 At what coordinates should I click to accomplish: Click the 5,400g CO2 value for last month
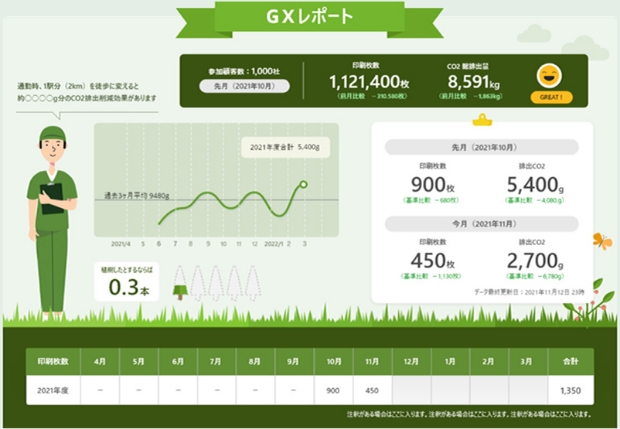coord(535,185)
